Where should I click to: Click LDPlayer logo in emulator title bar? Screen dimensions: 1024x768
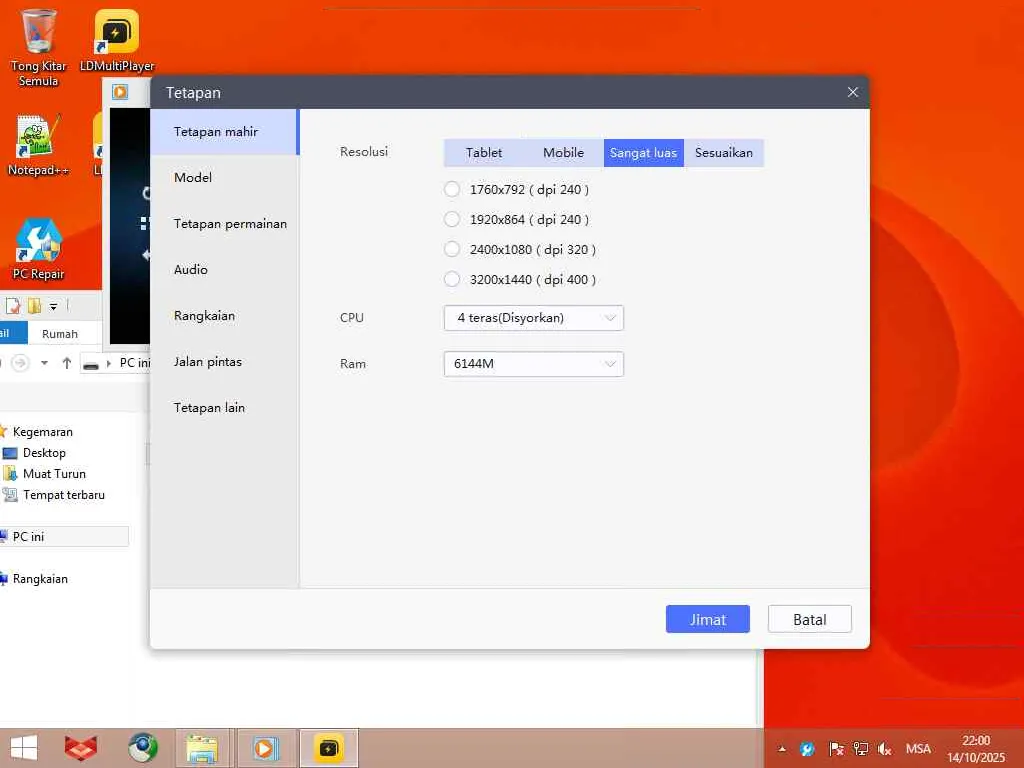[120, 91]
